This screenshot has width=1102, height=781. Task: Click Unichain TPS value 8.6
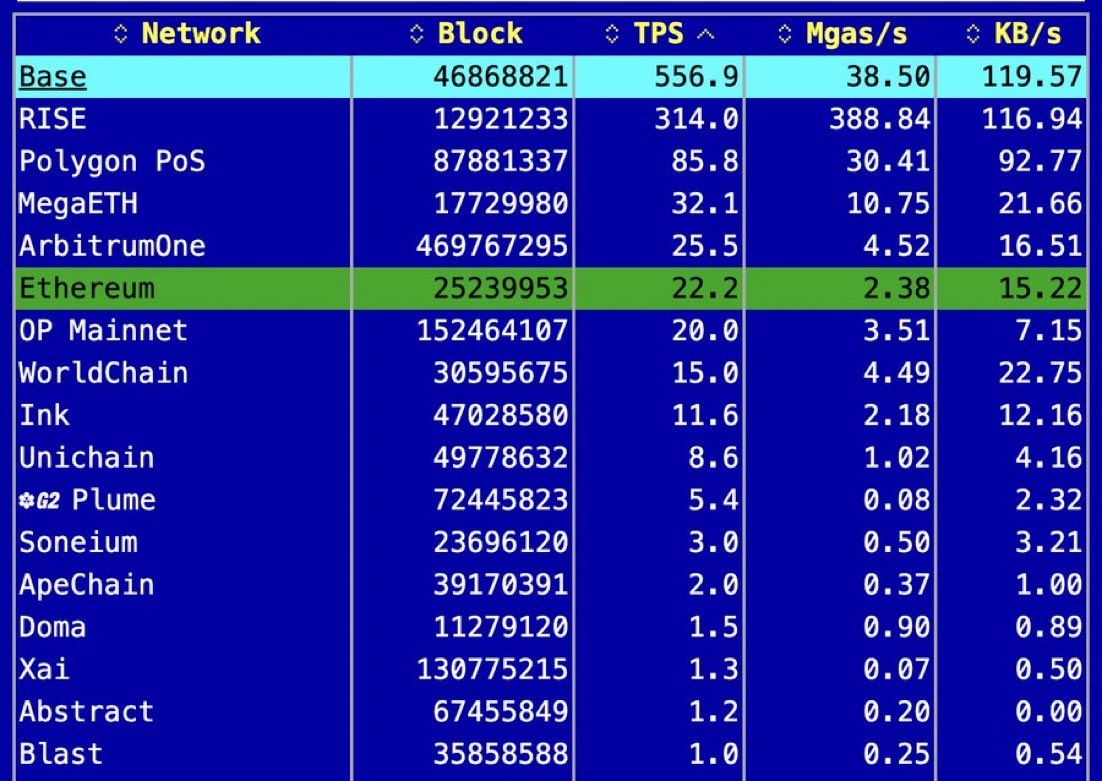point(713,458)
